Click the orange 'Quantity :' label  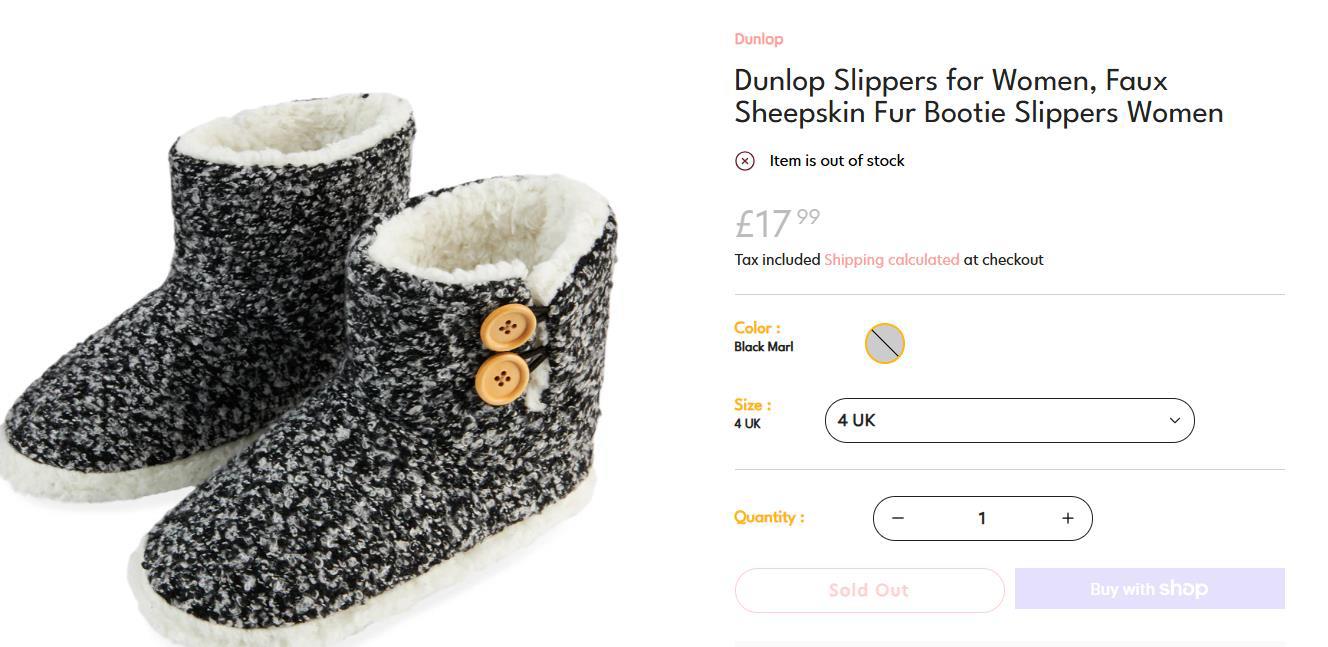coord(769,517)
